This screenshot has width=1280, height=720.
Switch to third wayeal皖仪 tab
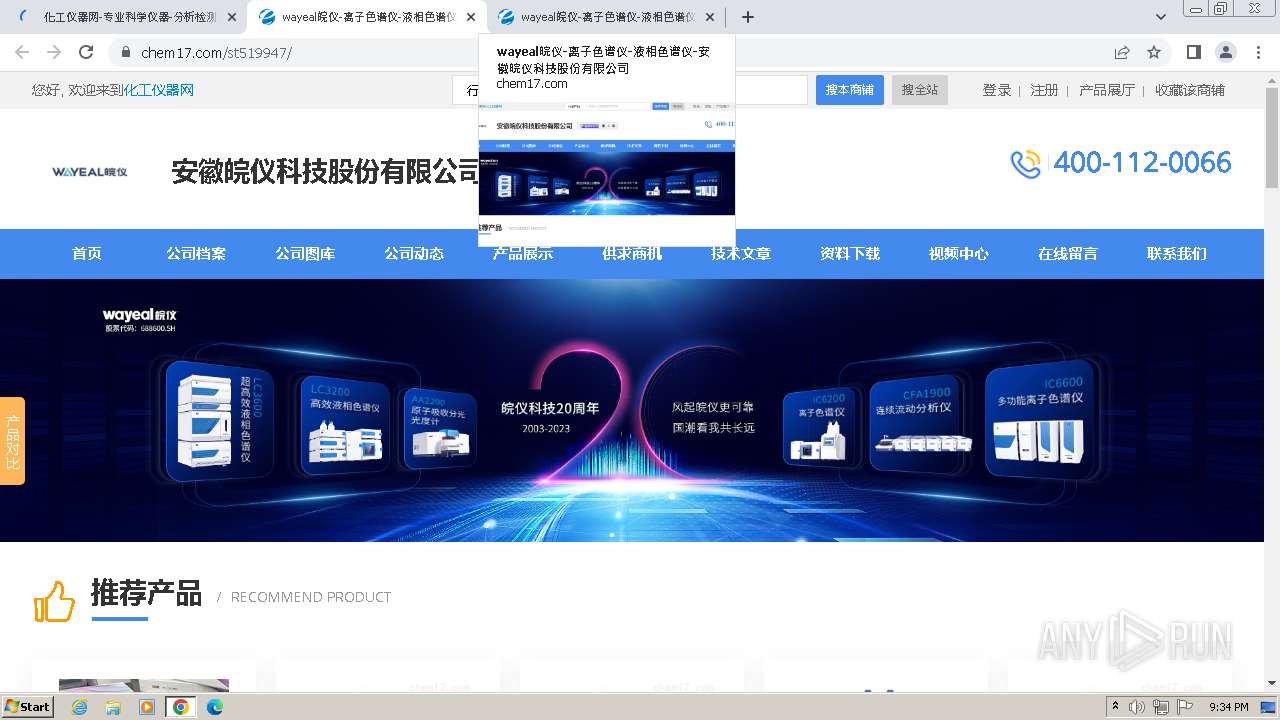click(606, 17)
